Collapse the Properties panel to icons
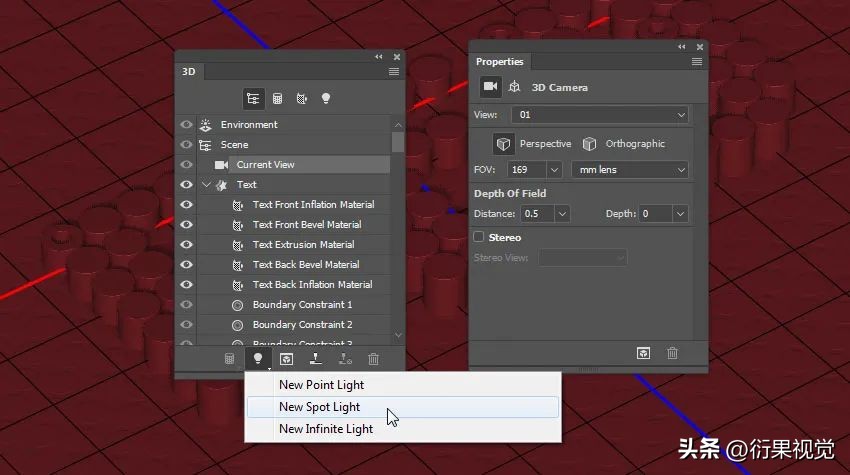 [x=682, y=47]
